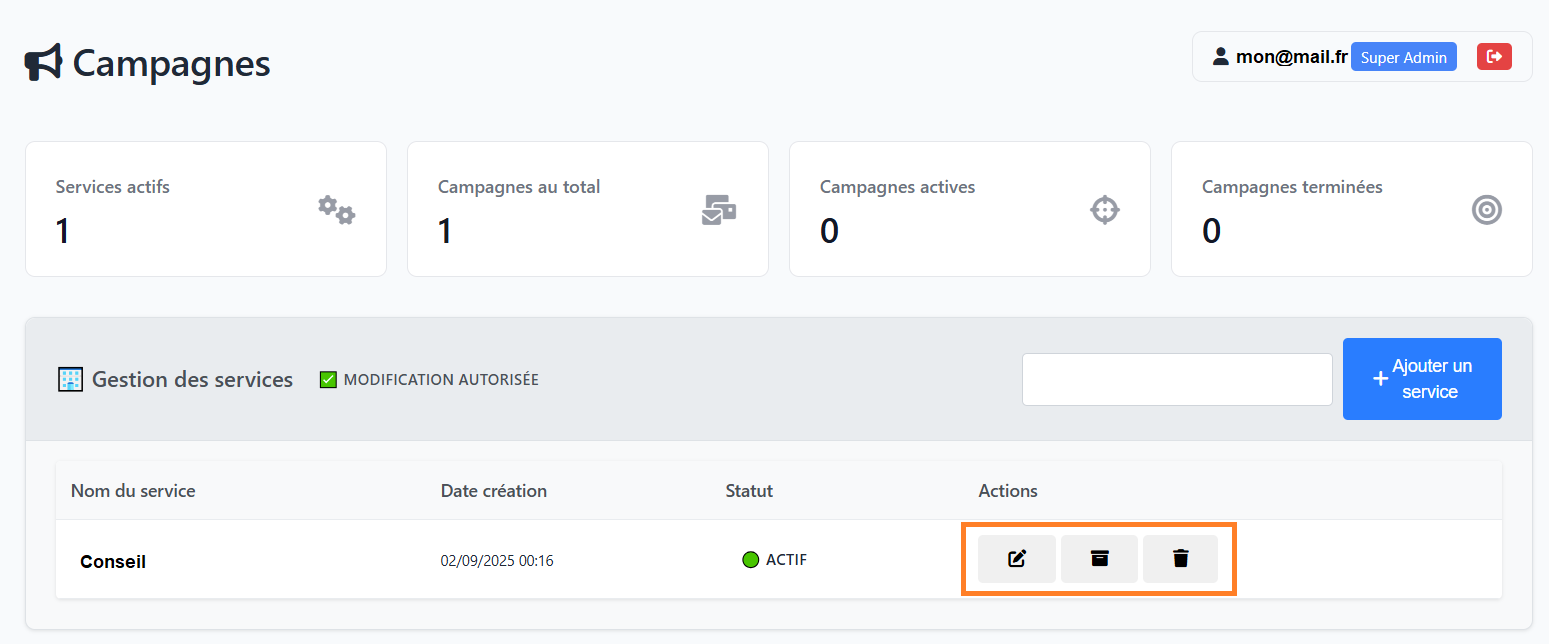
Task: Click the Date création column header
Action: [x=494, y=491]
